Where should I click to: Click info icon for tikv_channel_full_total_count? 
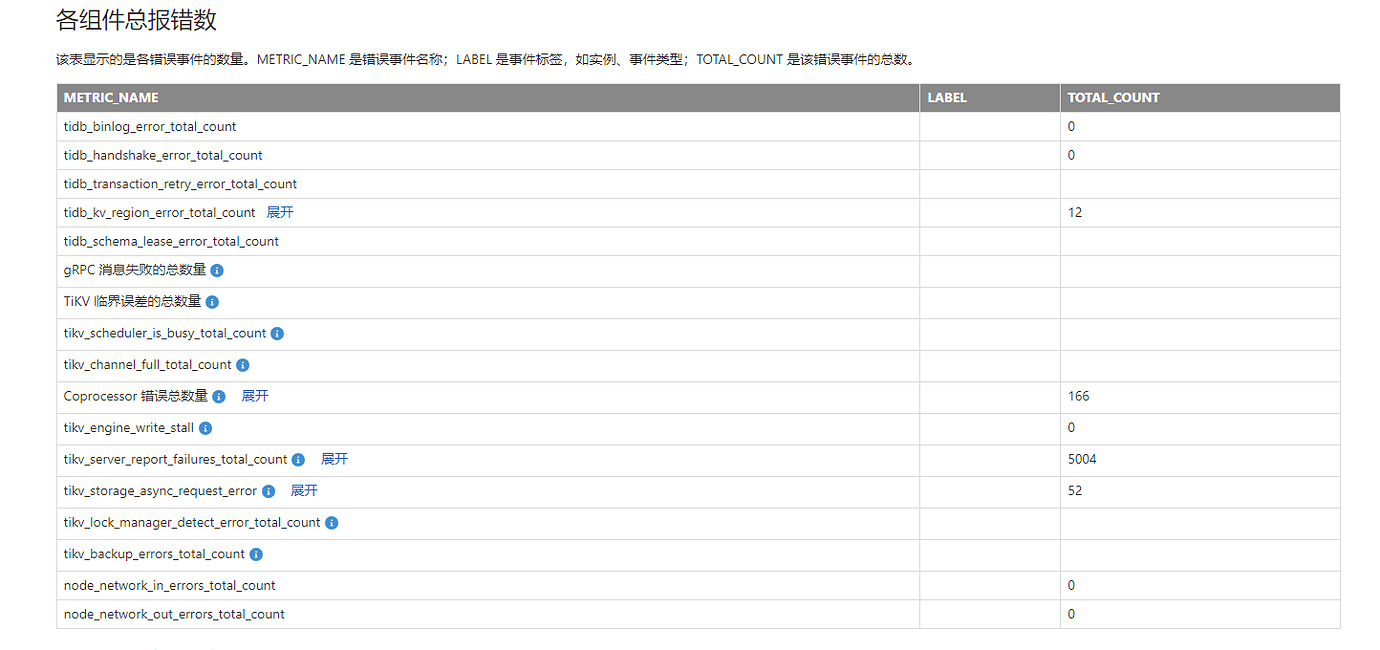tap(243, 365)
